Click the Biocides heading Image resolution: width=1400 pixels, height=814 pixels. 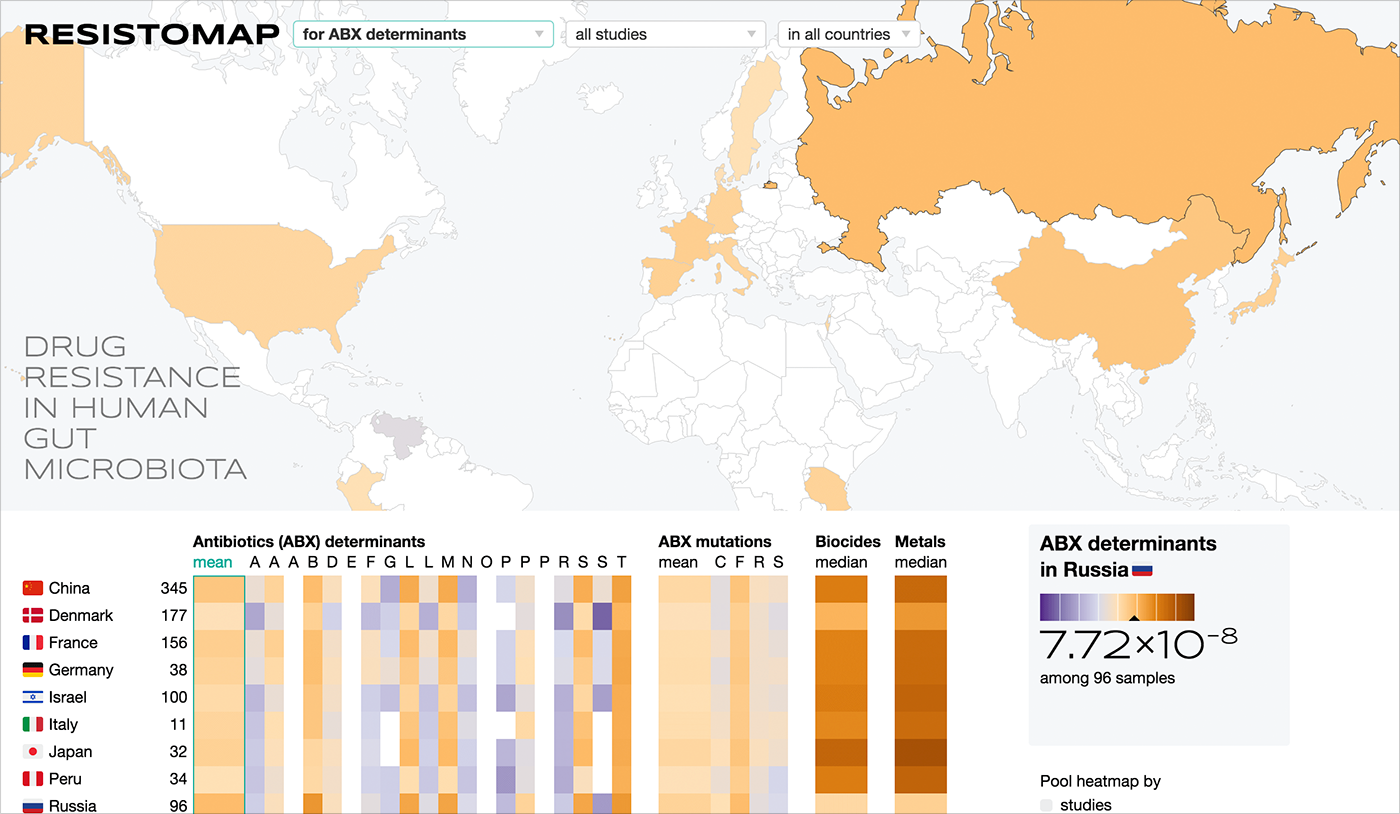pos(848,542)
